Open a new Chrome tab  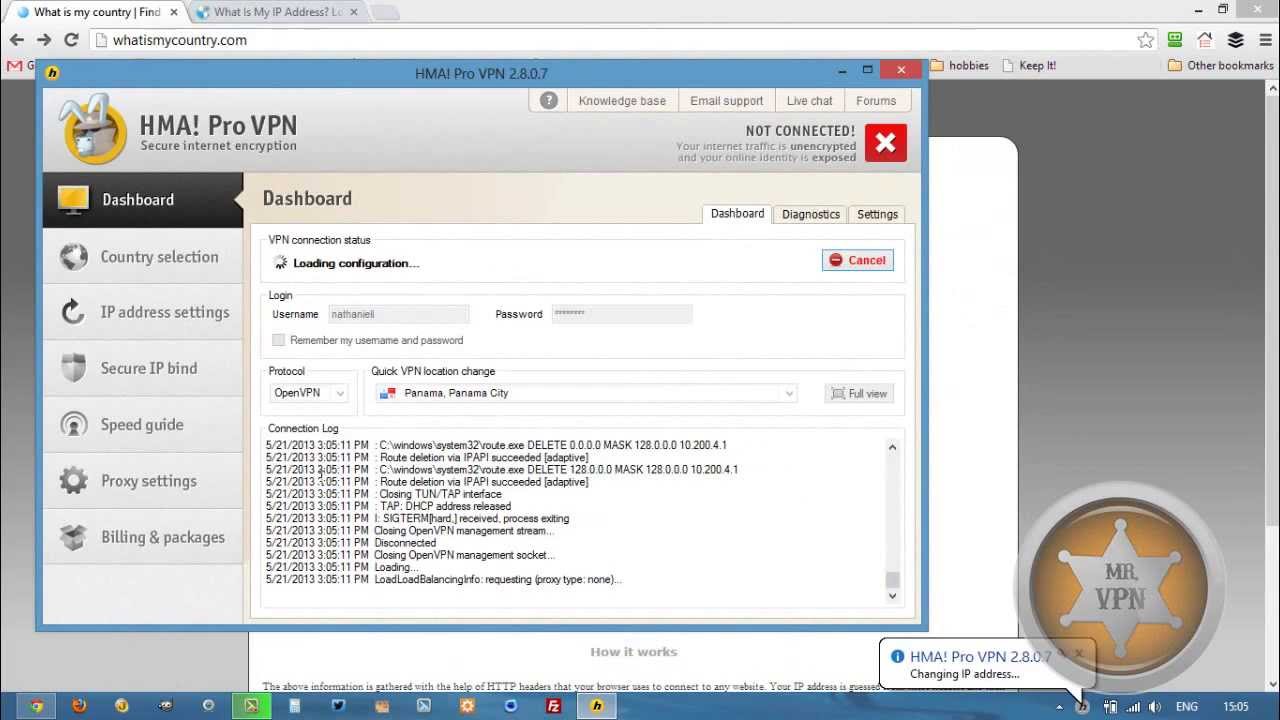coord(386,12)
